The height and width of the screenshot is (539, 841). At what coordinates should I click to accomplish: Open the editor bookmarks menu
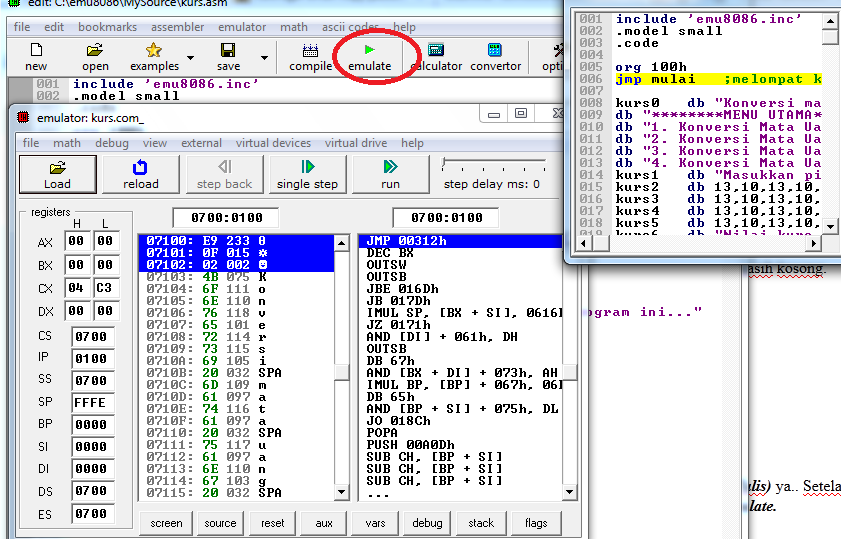point(107,27)
